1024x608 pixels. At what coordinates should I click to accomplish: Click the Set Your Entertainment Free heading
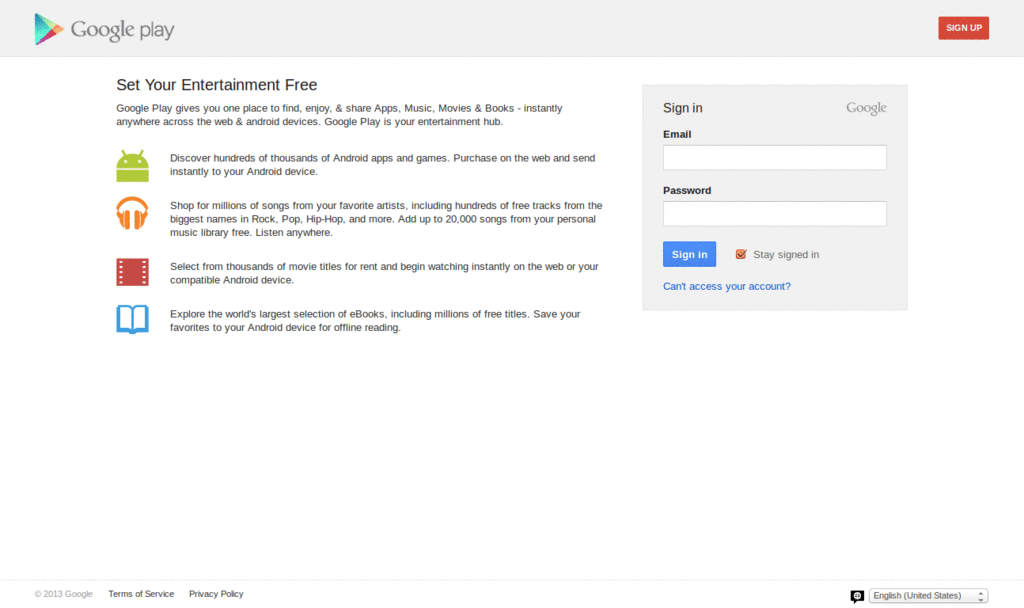[x=217, y=85]
